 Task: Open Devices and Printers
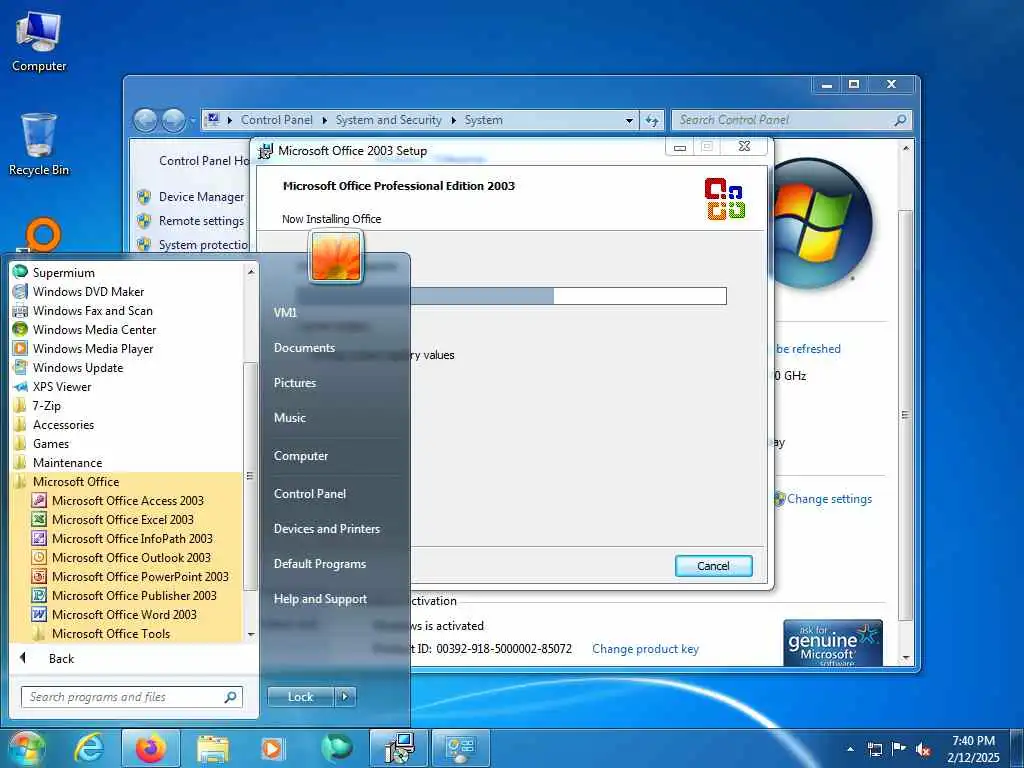click(x=327, y=528)
